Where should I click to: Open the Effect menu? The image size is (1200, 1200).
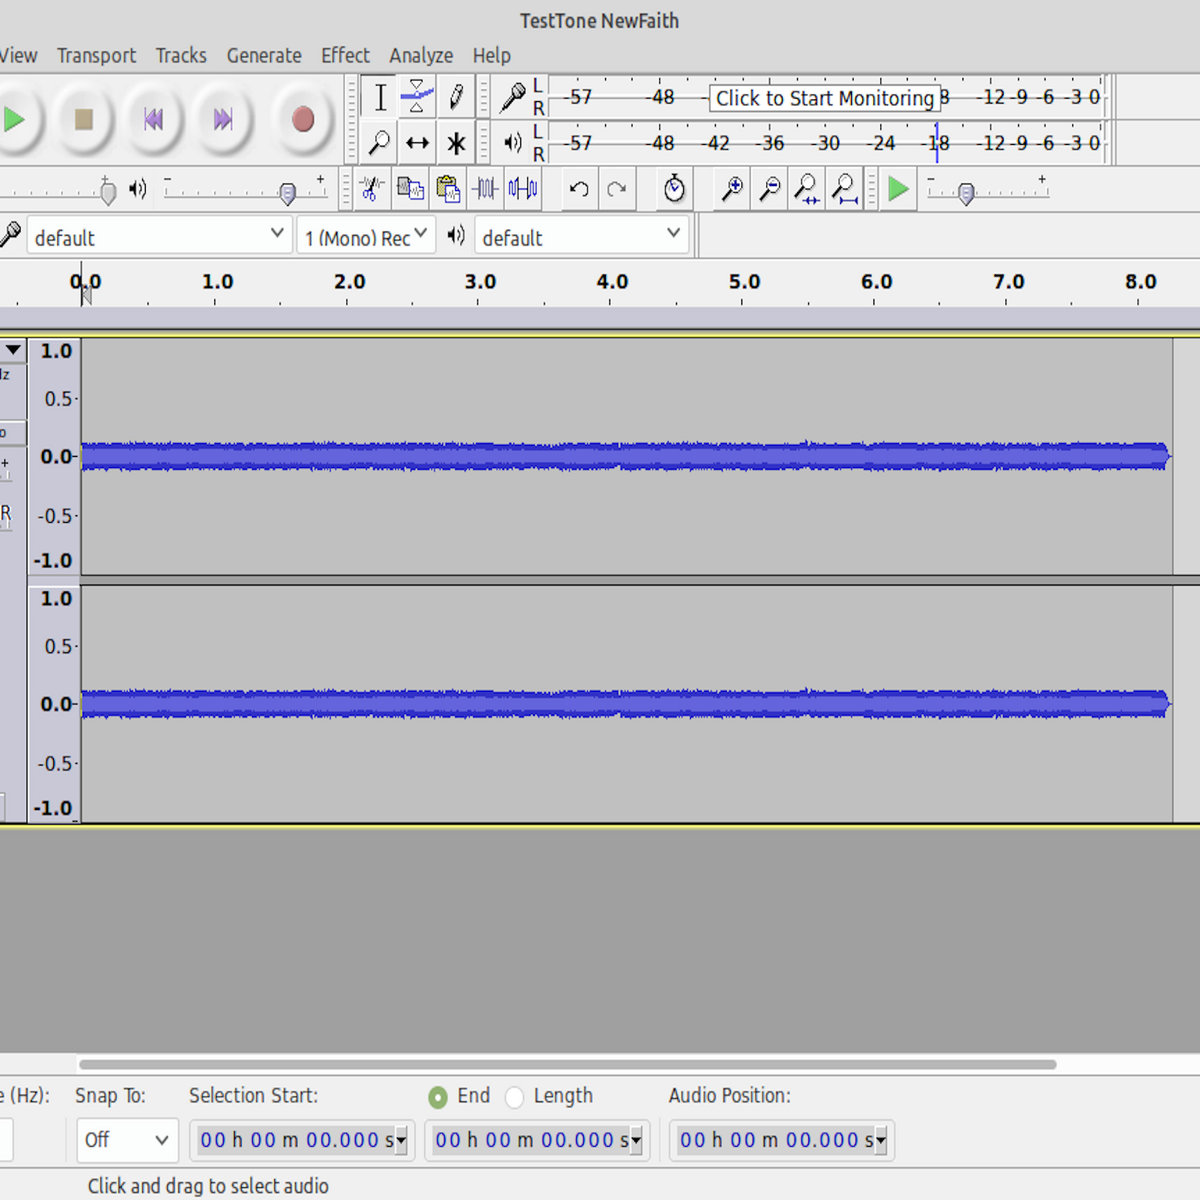coord(345,55)
